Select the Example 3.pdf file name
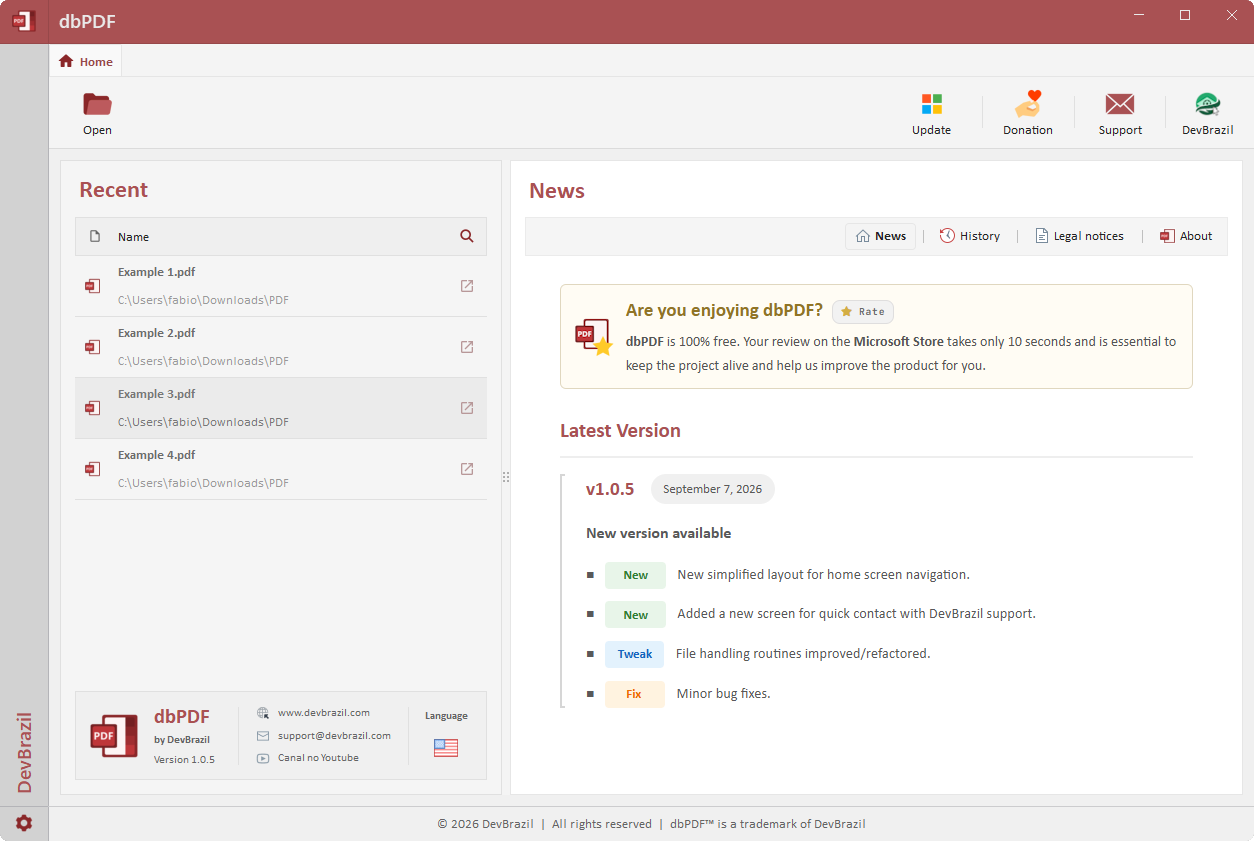The image size is (1254, 841). pyautogui.click(x=156, y=394)
